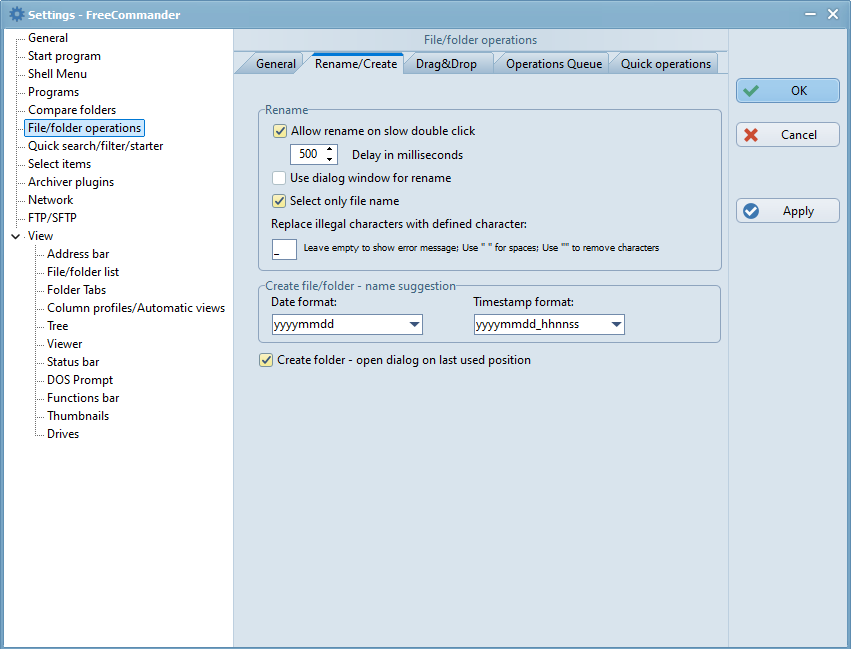Select File/folder list under View
Image resolution: width=851 pixels, height=649 pixels.
[82, 272]
